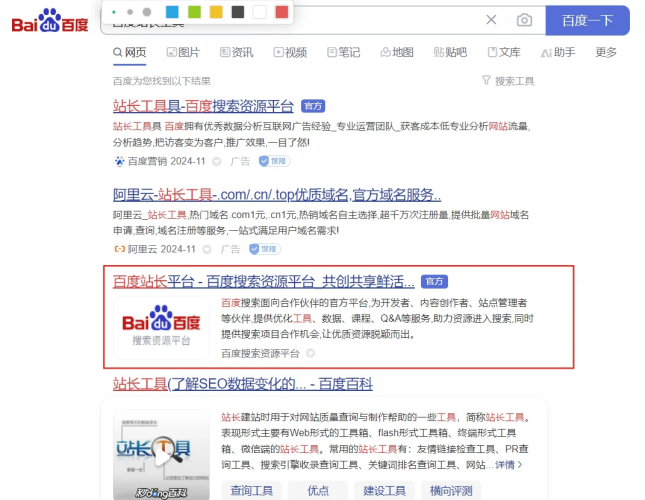The height and width of the screenshot is (500, 645).
Task: Open 站长工具 百度百科 result link
Action: (x=243, y=384)
